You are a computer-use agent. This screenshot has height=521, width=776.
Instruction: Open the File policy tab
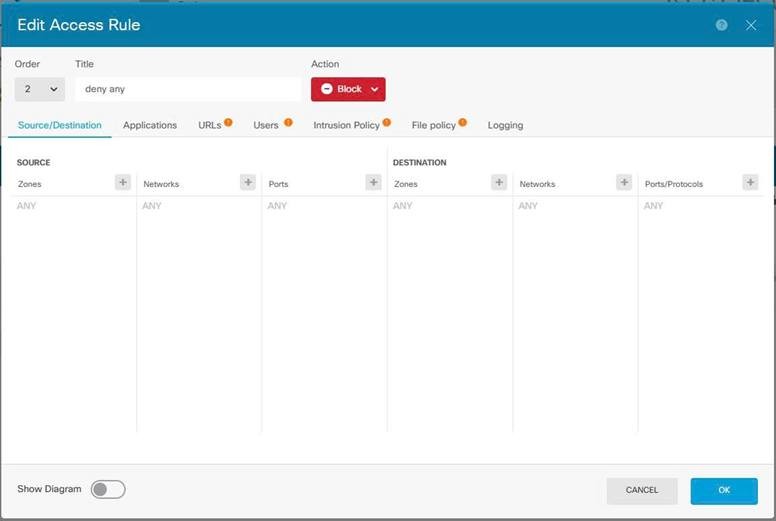coord(434,125)
